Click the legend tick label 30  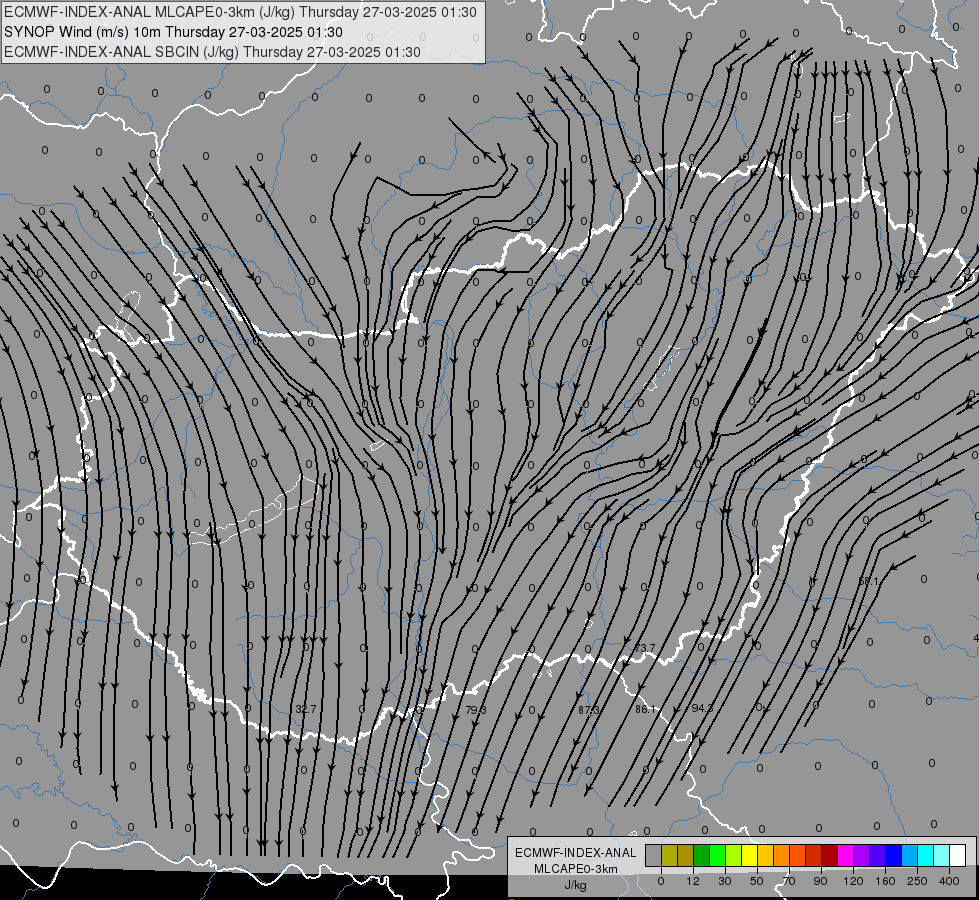[724, 881]
